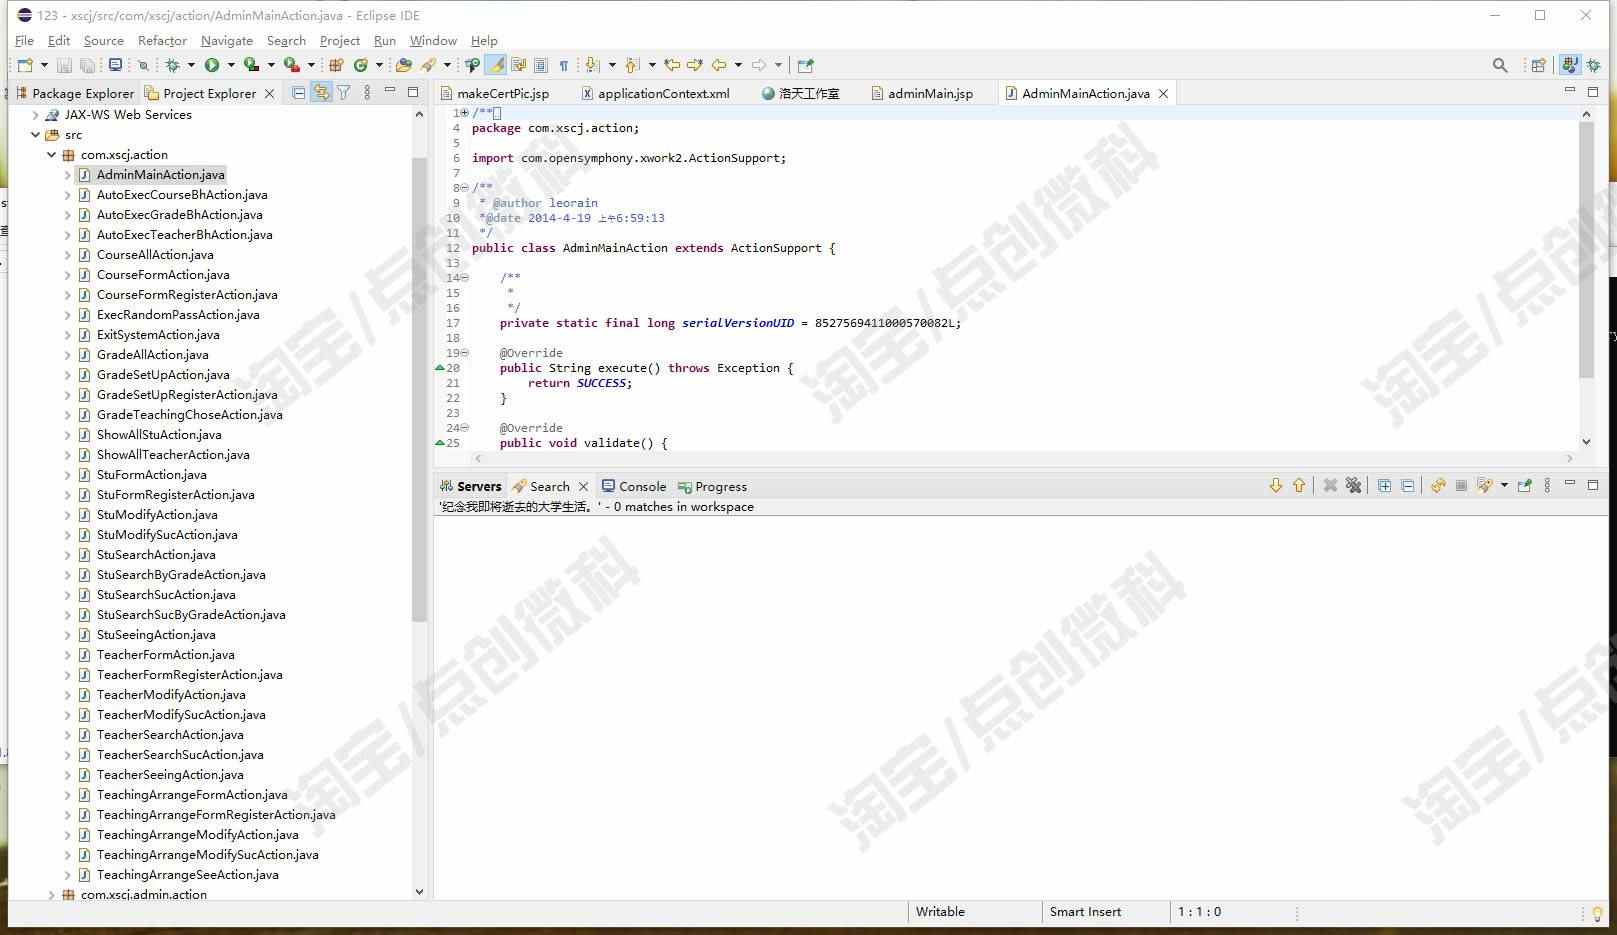Open the Back history dropdown arrow
Screen dimensions: 1617x935
[738, 65]
